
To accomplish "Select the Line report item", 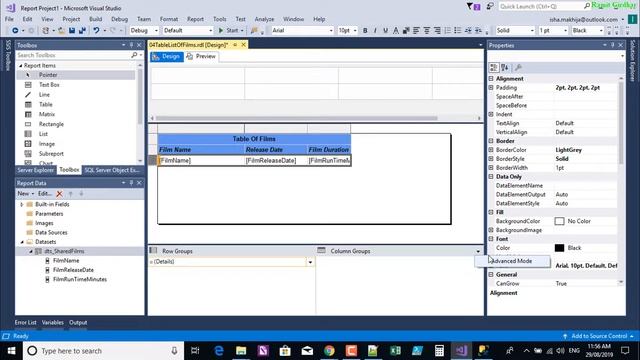I will pyautogui.click(x=76, y=95).
